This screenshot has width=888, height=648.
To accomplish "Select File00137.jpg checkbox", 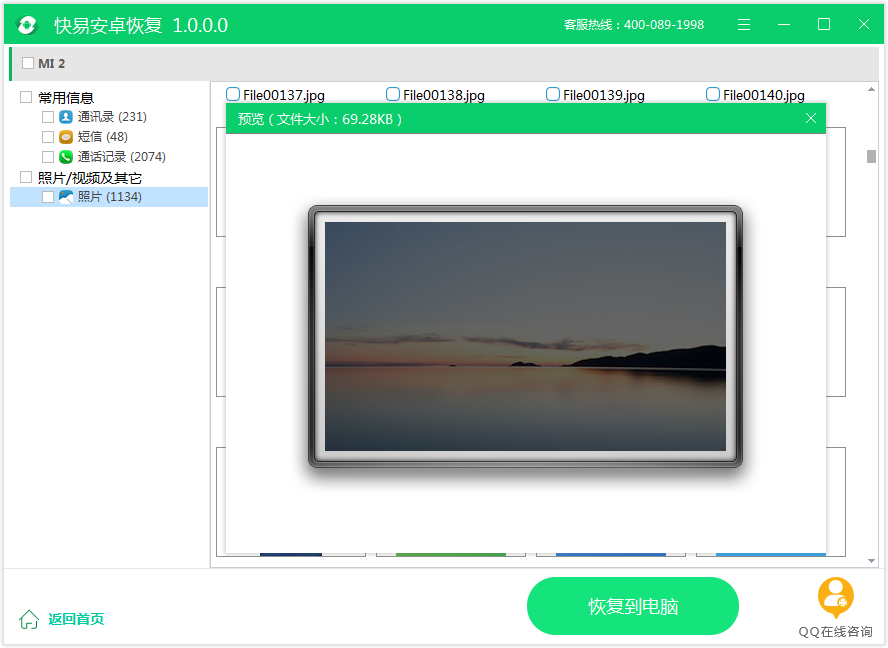I will [233, 94].
